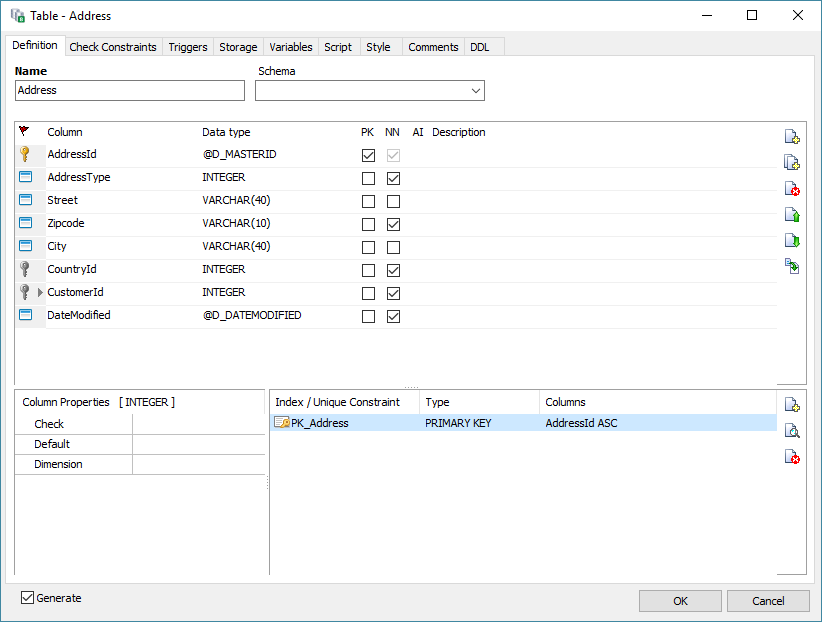Confirm the dialog with OK
Image resolution: width=822 pixels, height=622 pixels.
coord(680,601)
